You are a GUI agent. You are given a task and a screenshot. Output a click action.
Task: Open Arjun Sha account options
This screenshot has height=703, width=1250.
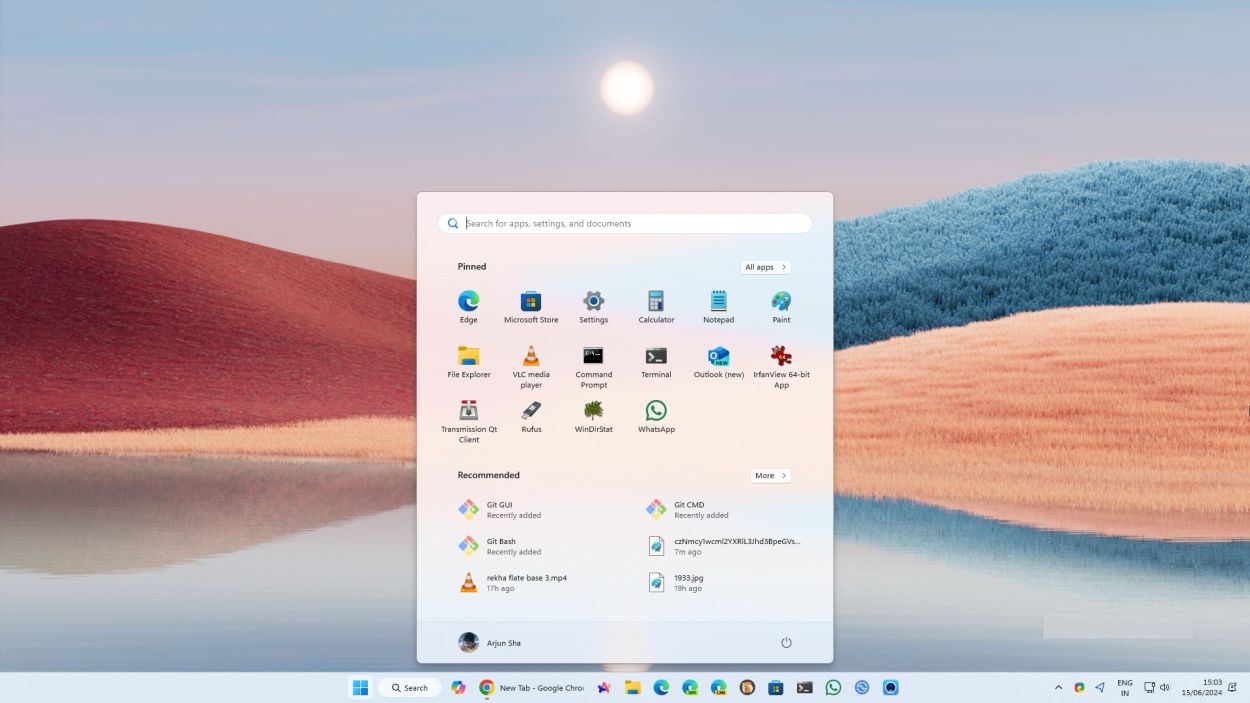[x=491, y=643]
